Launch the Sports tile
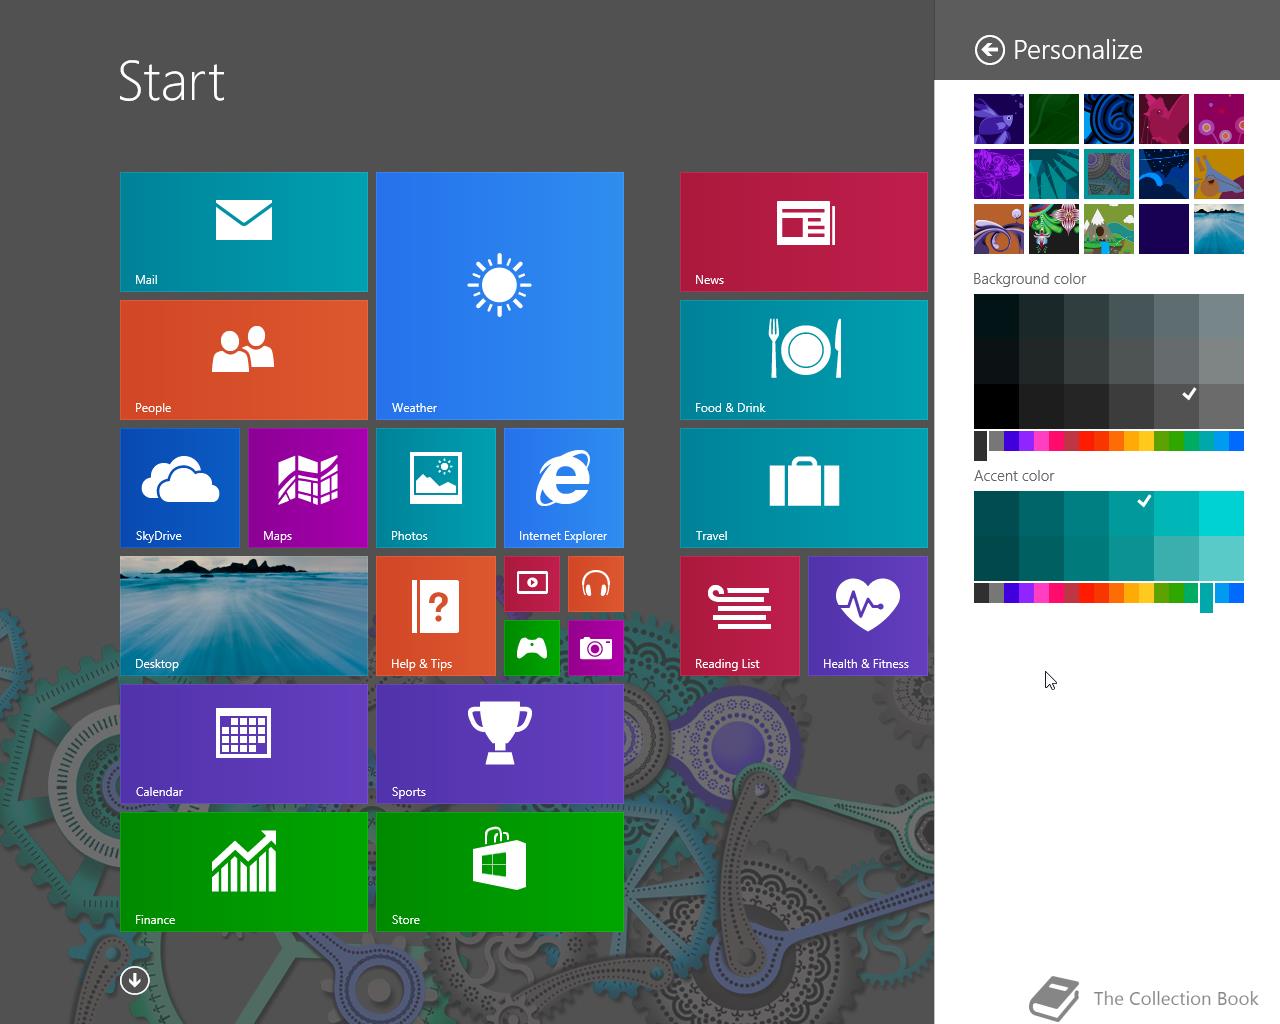This screenshot has width=1280, height=1024. pyautogui.click(x=500, y=744)
